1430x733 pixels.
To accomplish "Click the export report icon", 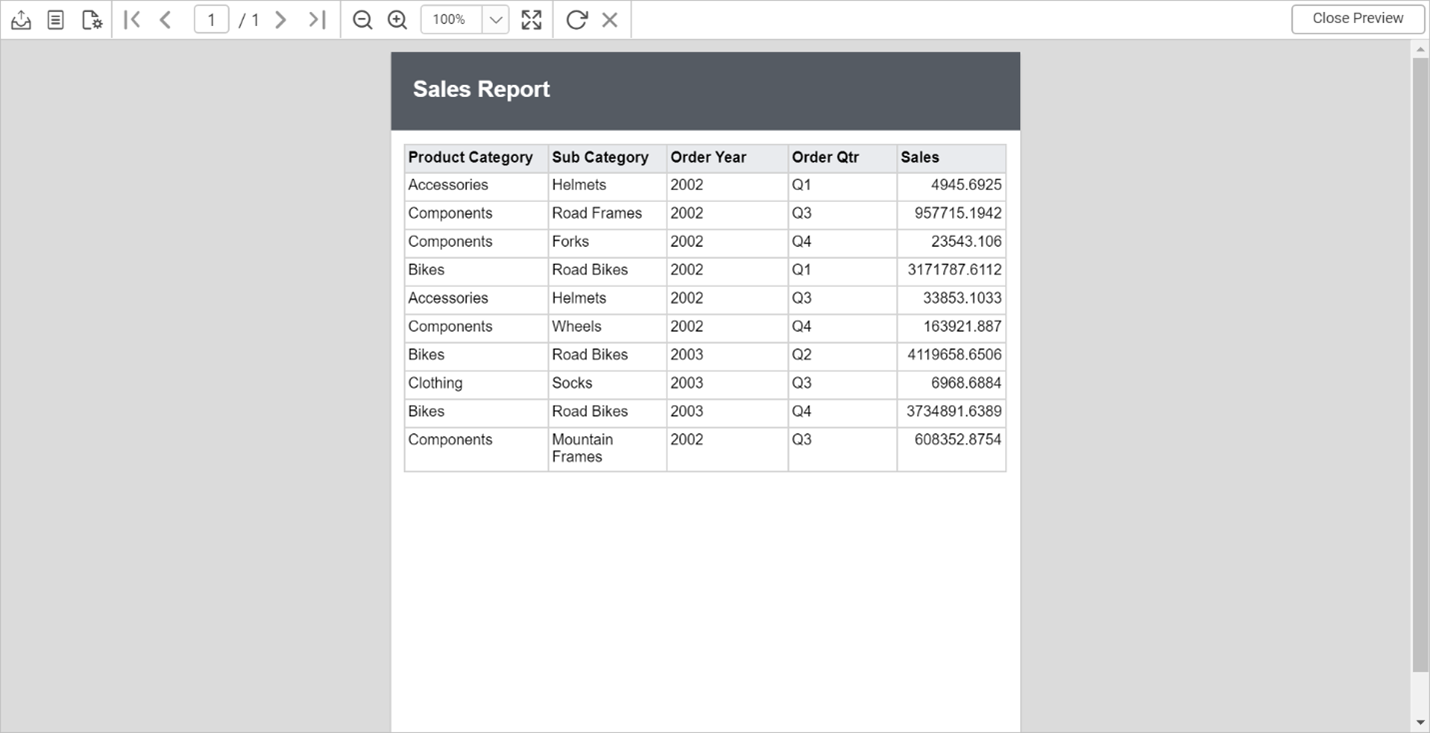I will point(21,19).
